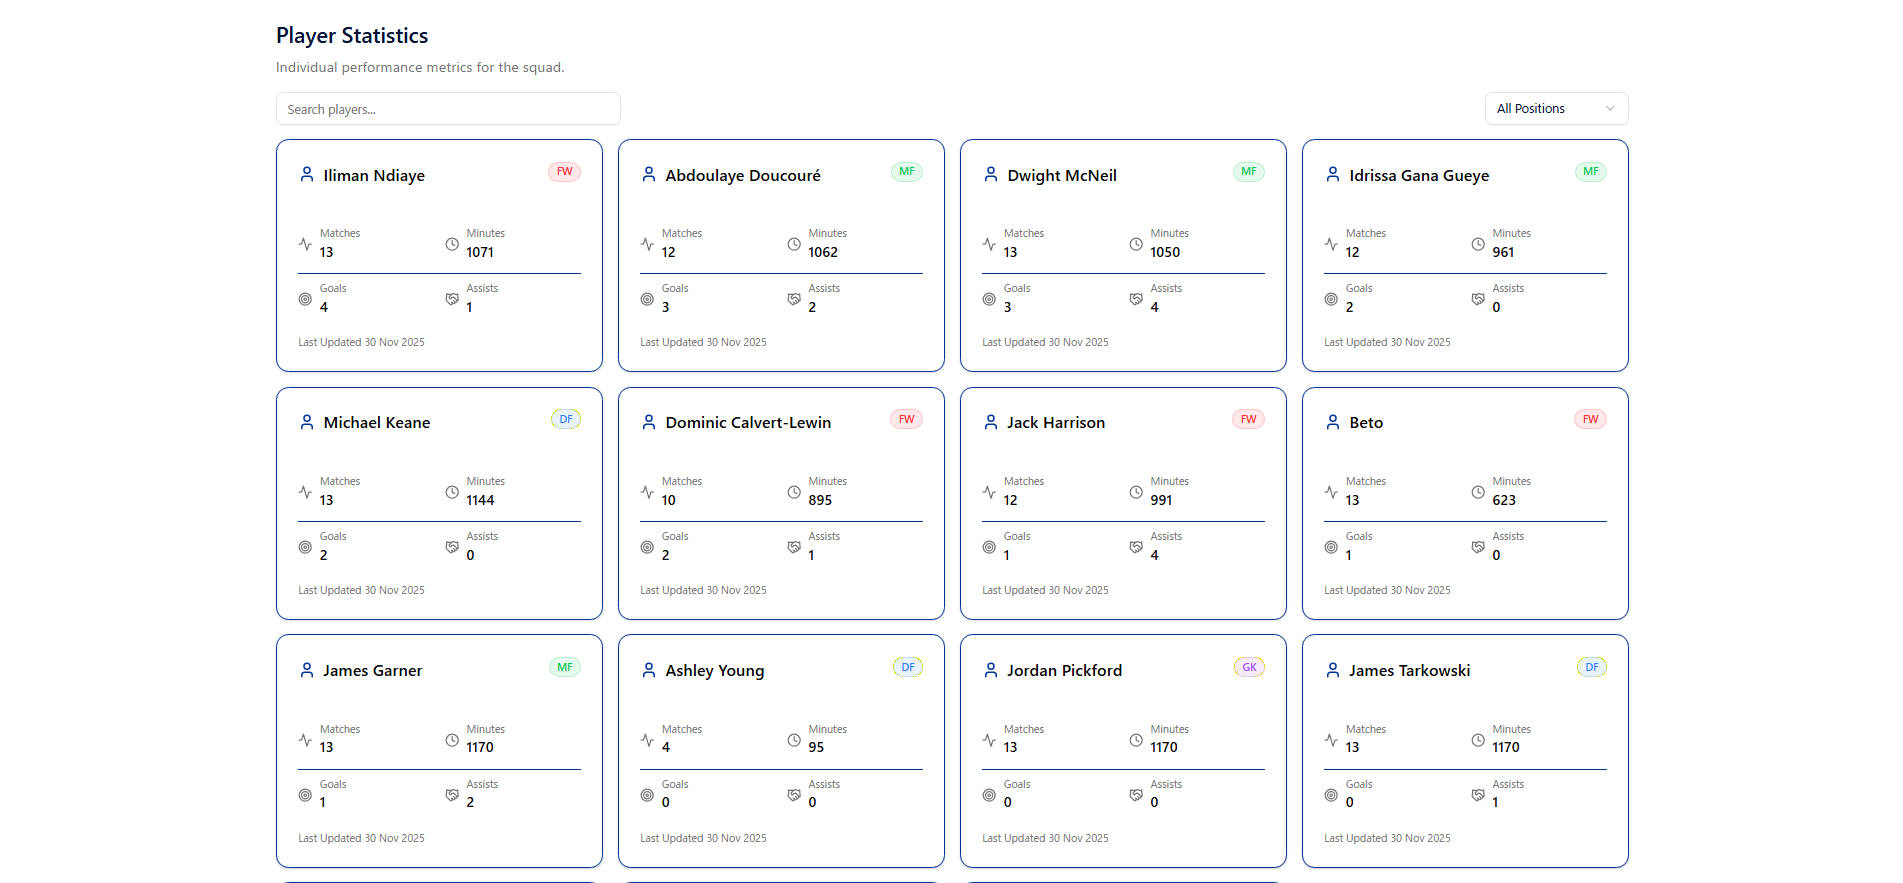Click the user icon beside Iliman Ndiaye
Image resolution: width=1903 pixels, height=883 pixels.
tap(307, 174)
